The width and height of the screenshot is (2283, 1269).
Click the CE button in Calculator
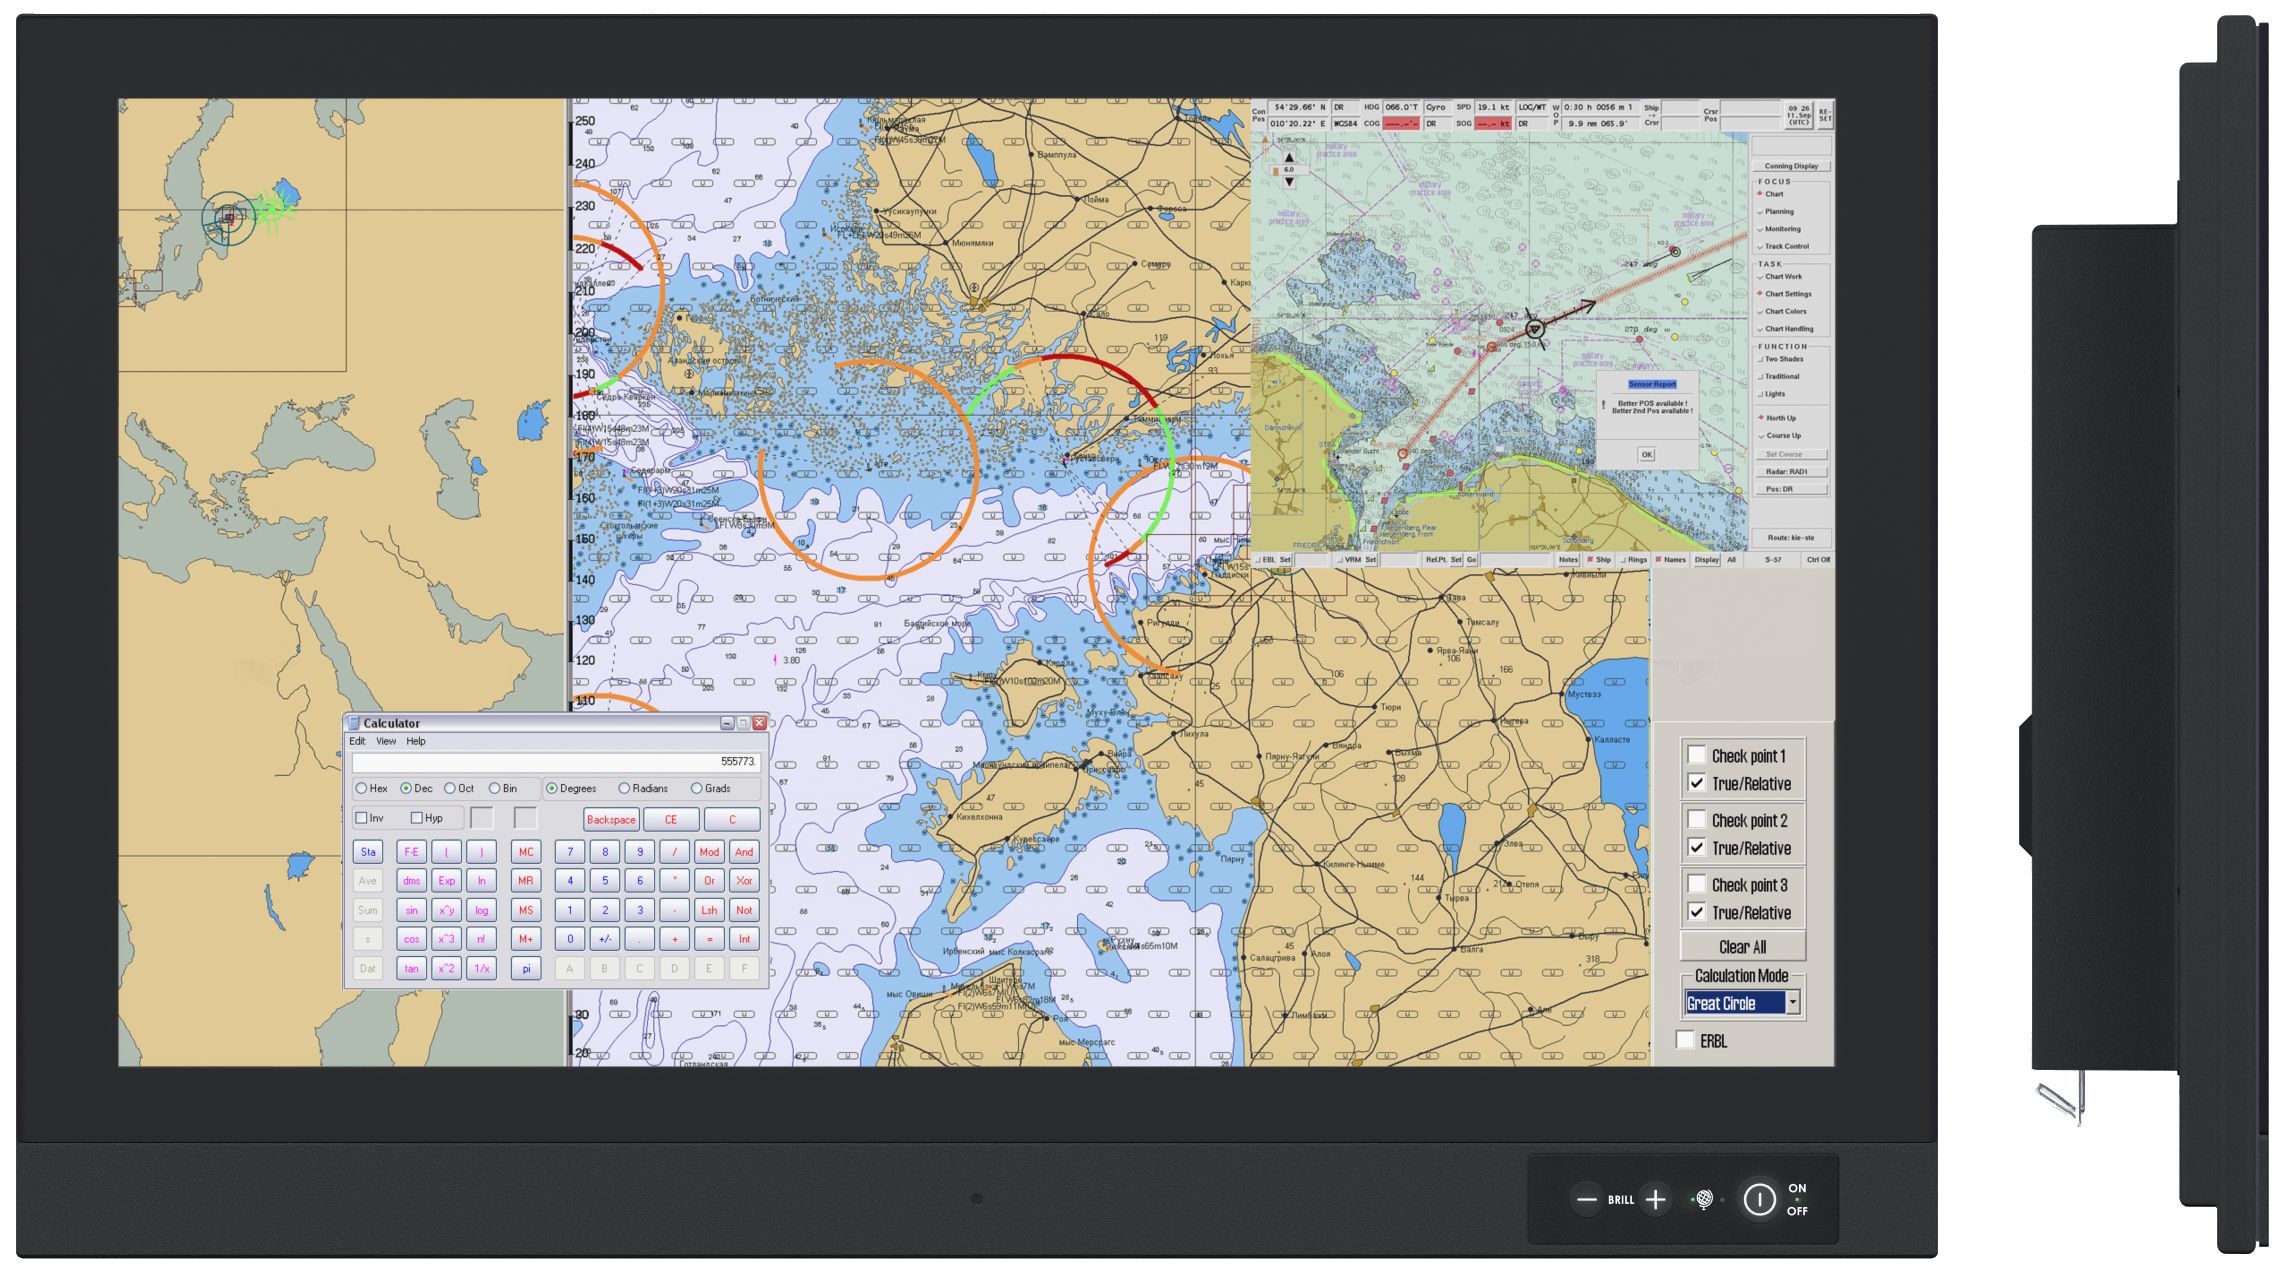pos(671,819)
